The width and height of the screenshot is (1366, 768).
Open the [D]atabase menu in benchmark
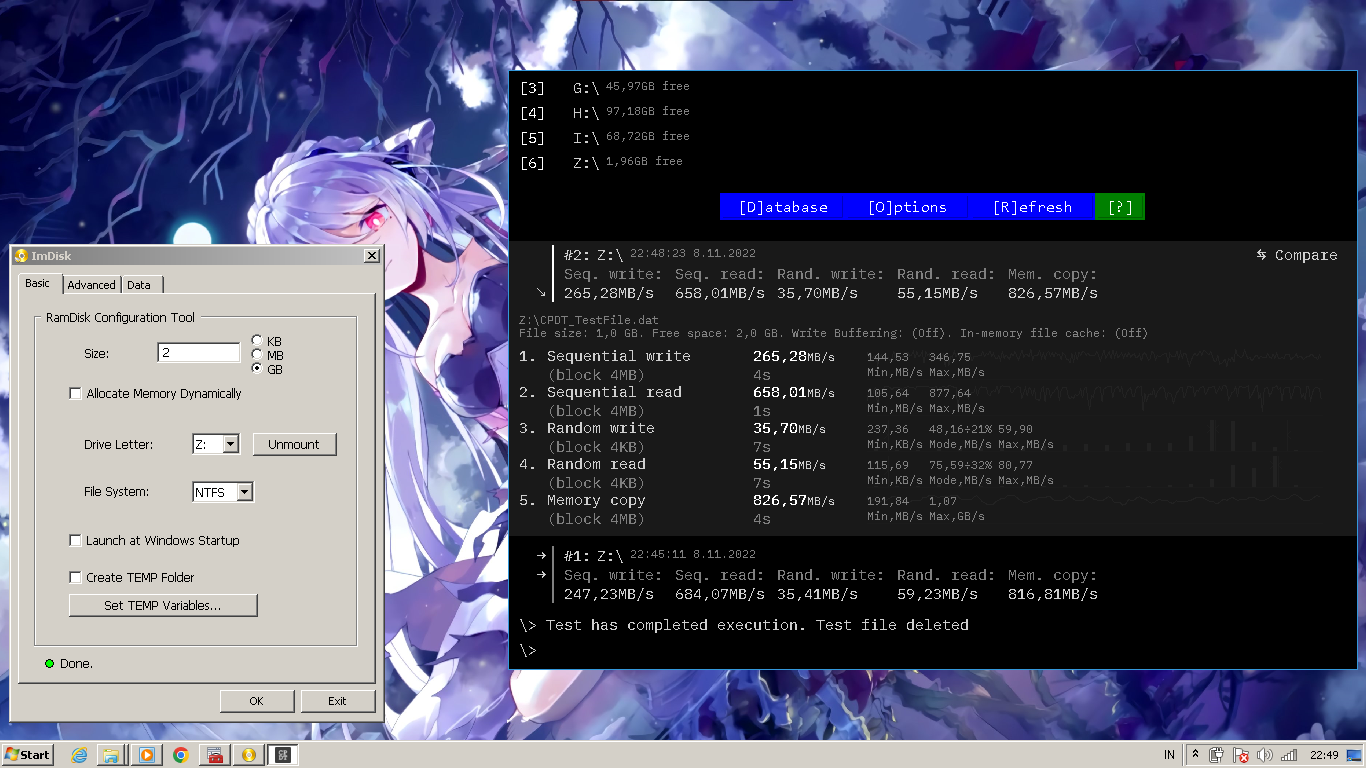783,207
